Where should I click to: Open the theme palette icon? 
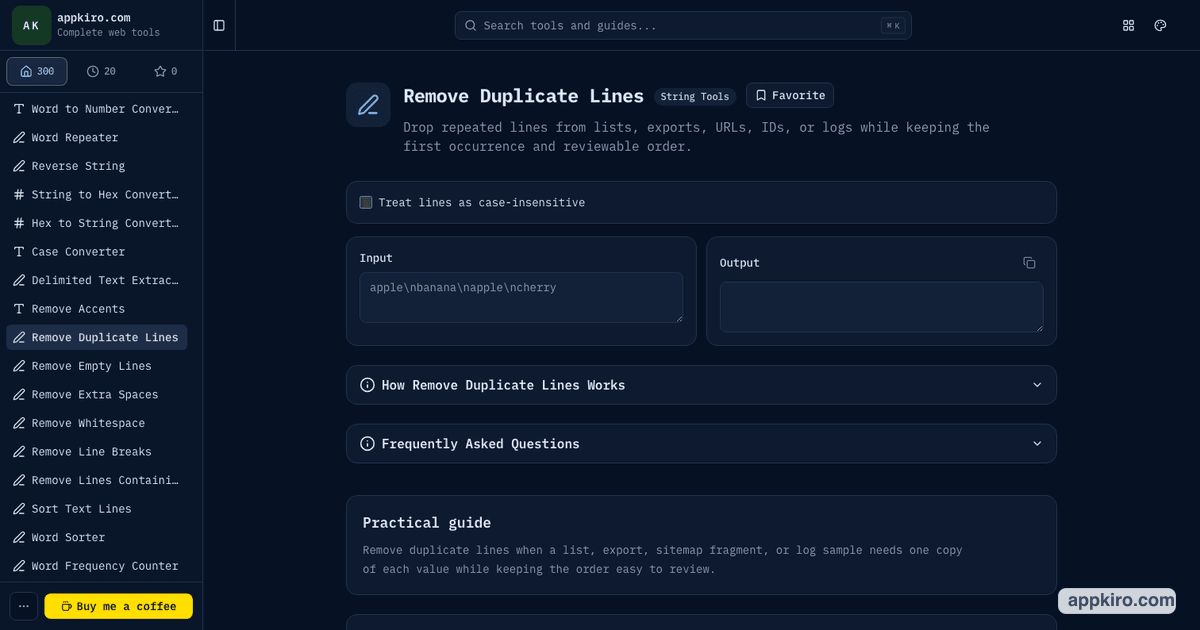click(1160, 25)
